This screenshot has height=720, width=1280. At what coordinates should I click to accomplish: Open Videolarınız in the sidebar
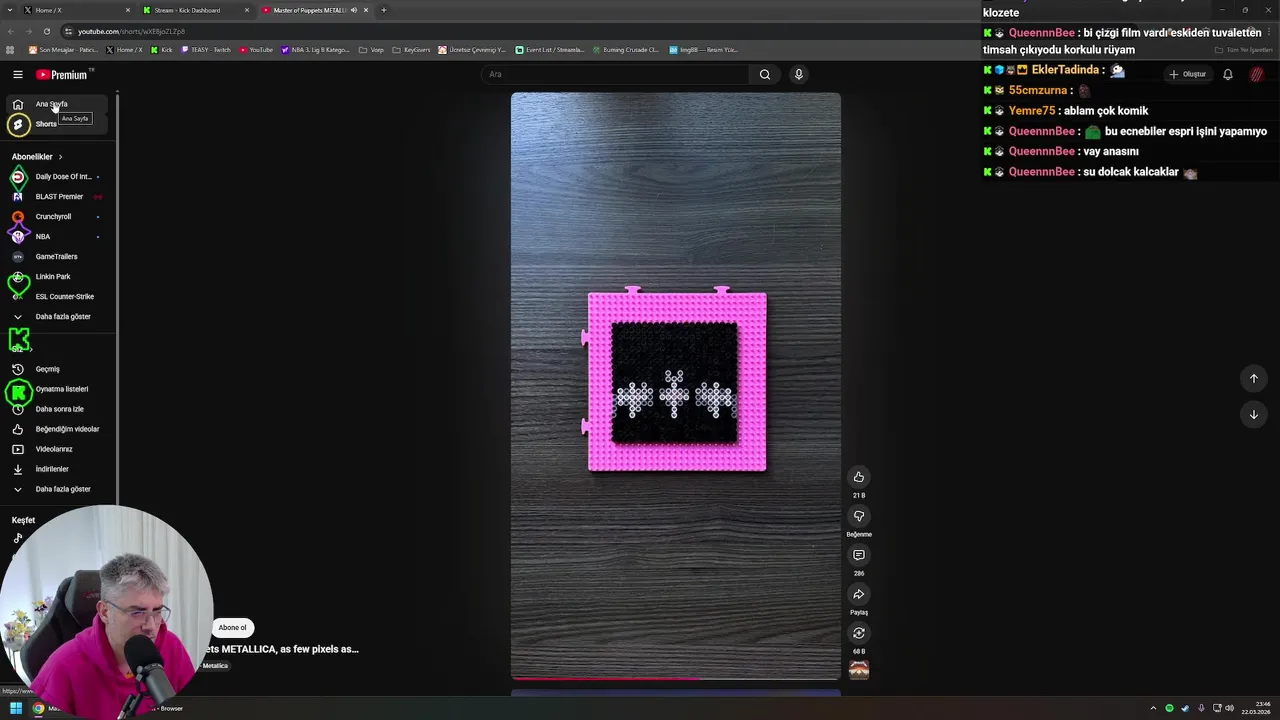tap(57, 449)
